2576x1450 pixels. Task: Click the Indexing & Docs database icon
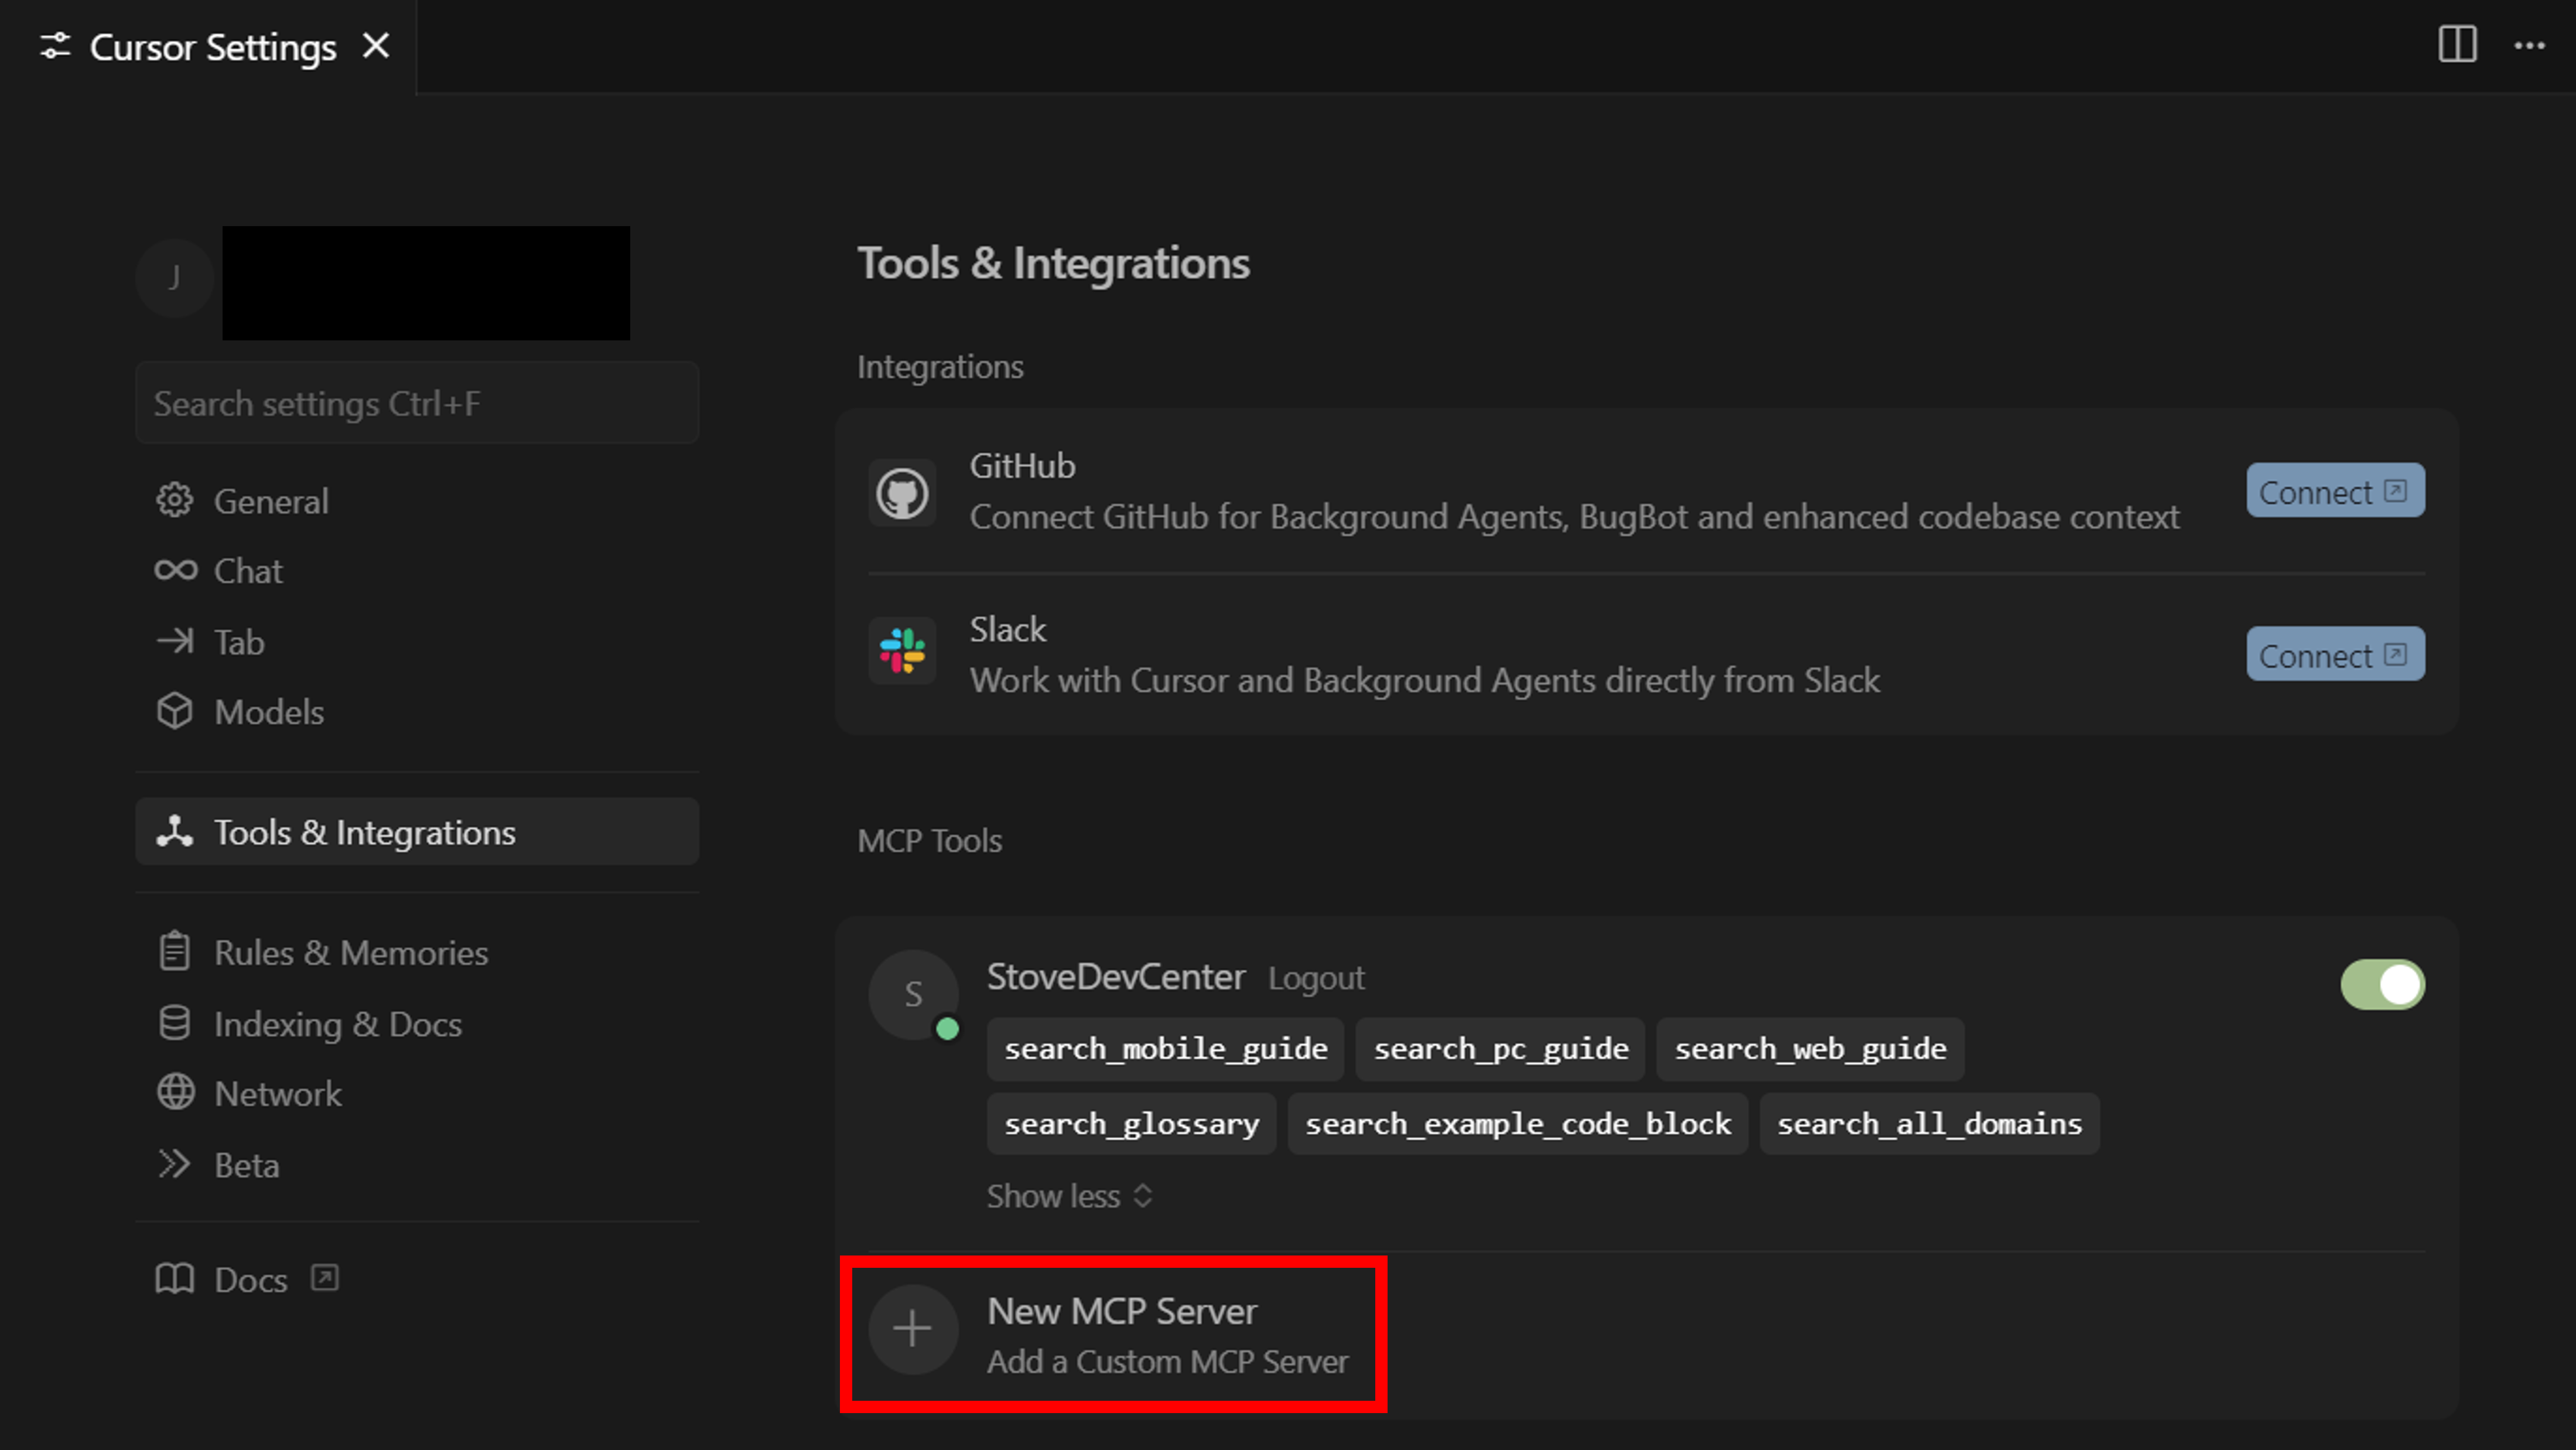coord(175,1023)
